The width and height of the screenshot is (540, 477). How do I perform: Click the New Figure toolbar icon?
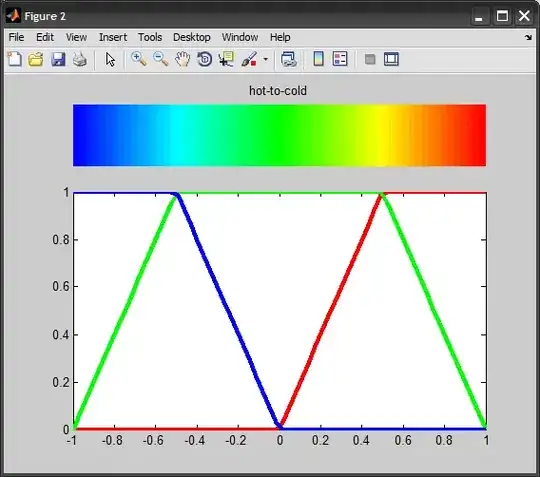click(x=14, y=59)
